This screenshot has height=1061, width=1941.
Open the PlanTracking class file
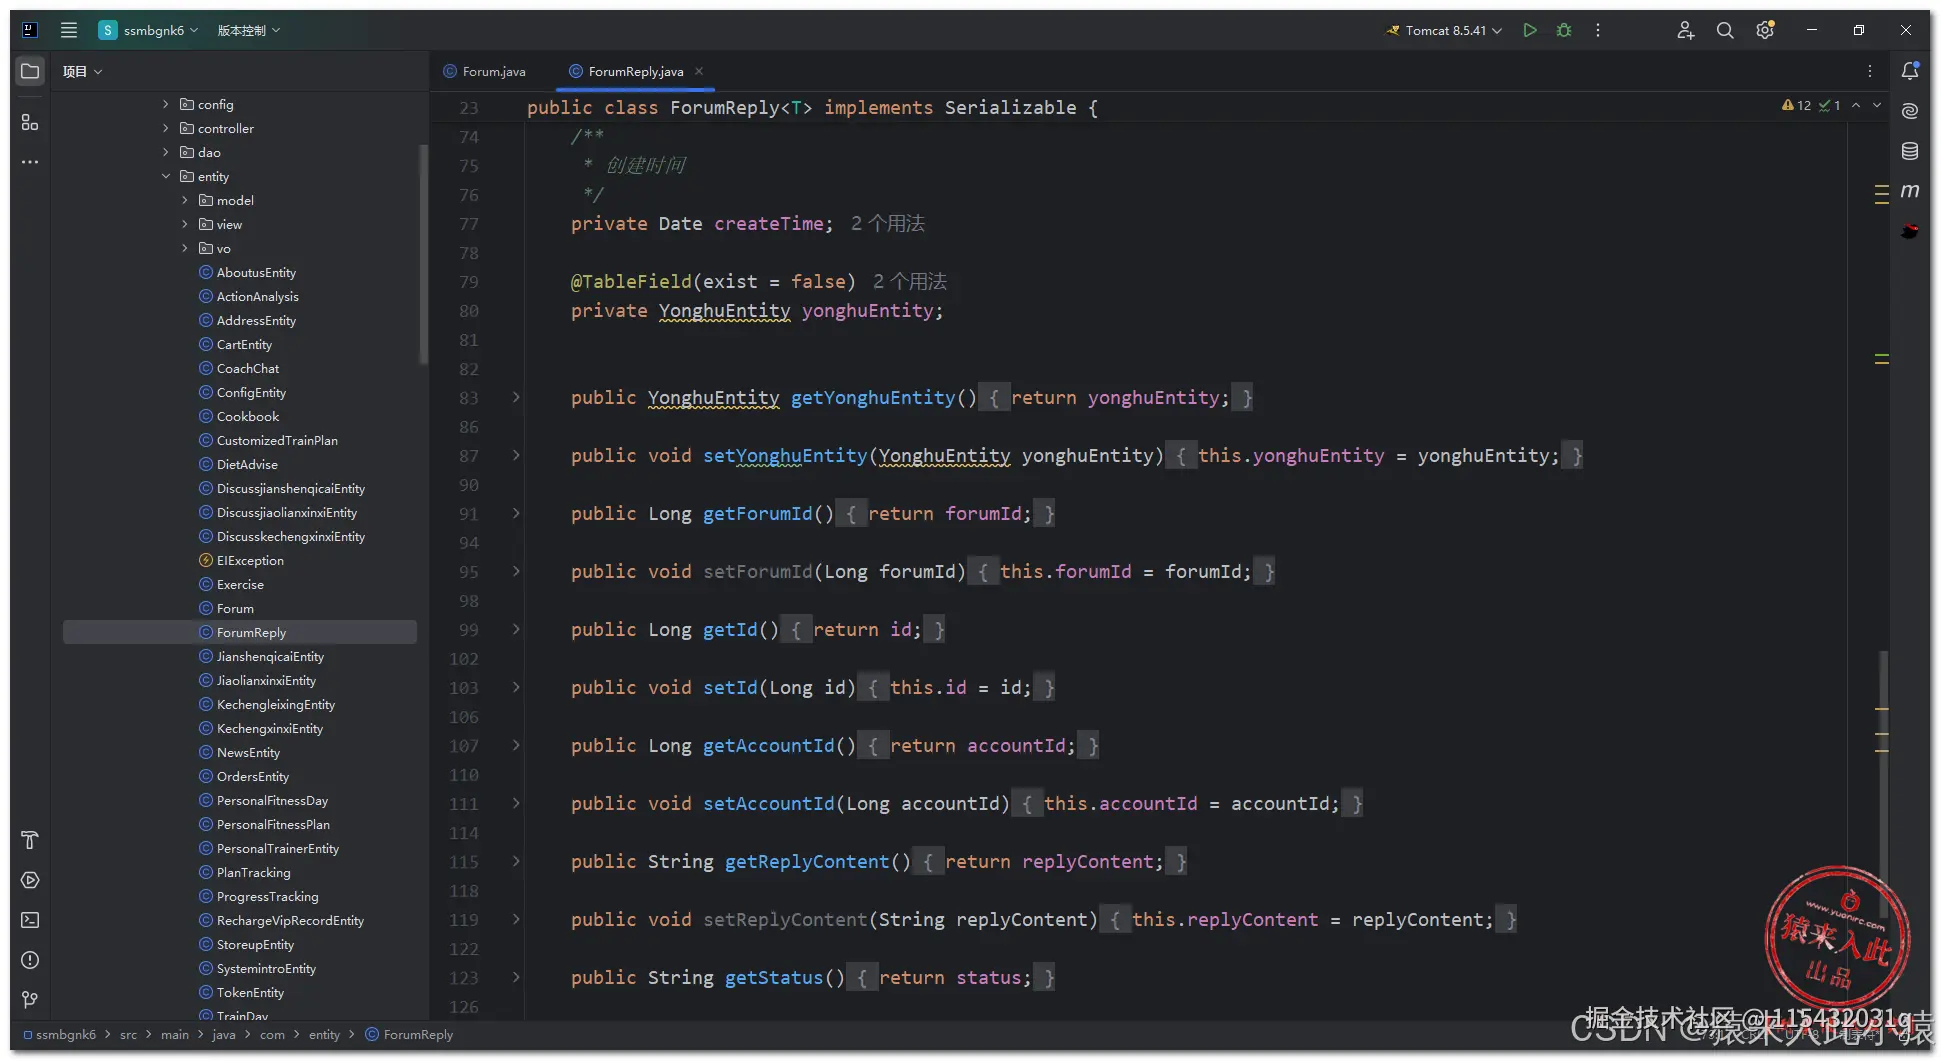(x=253, y=872)
